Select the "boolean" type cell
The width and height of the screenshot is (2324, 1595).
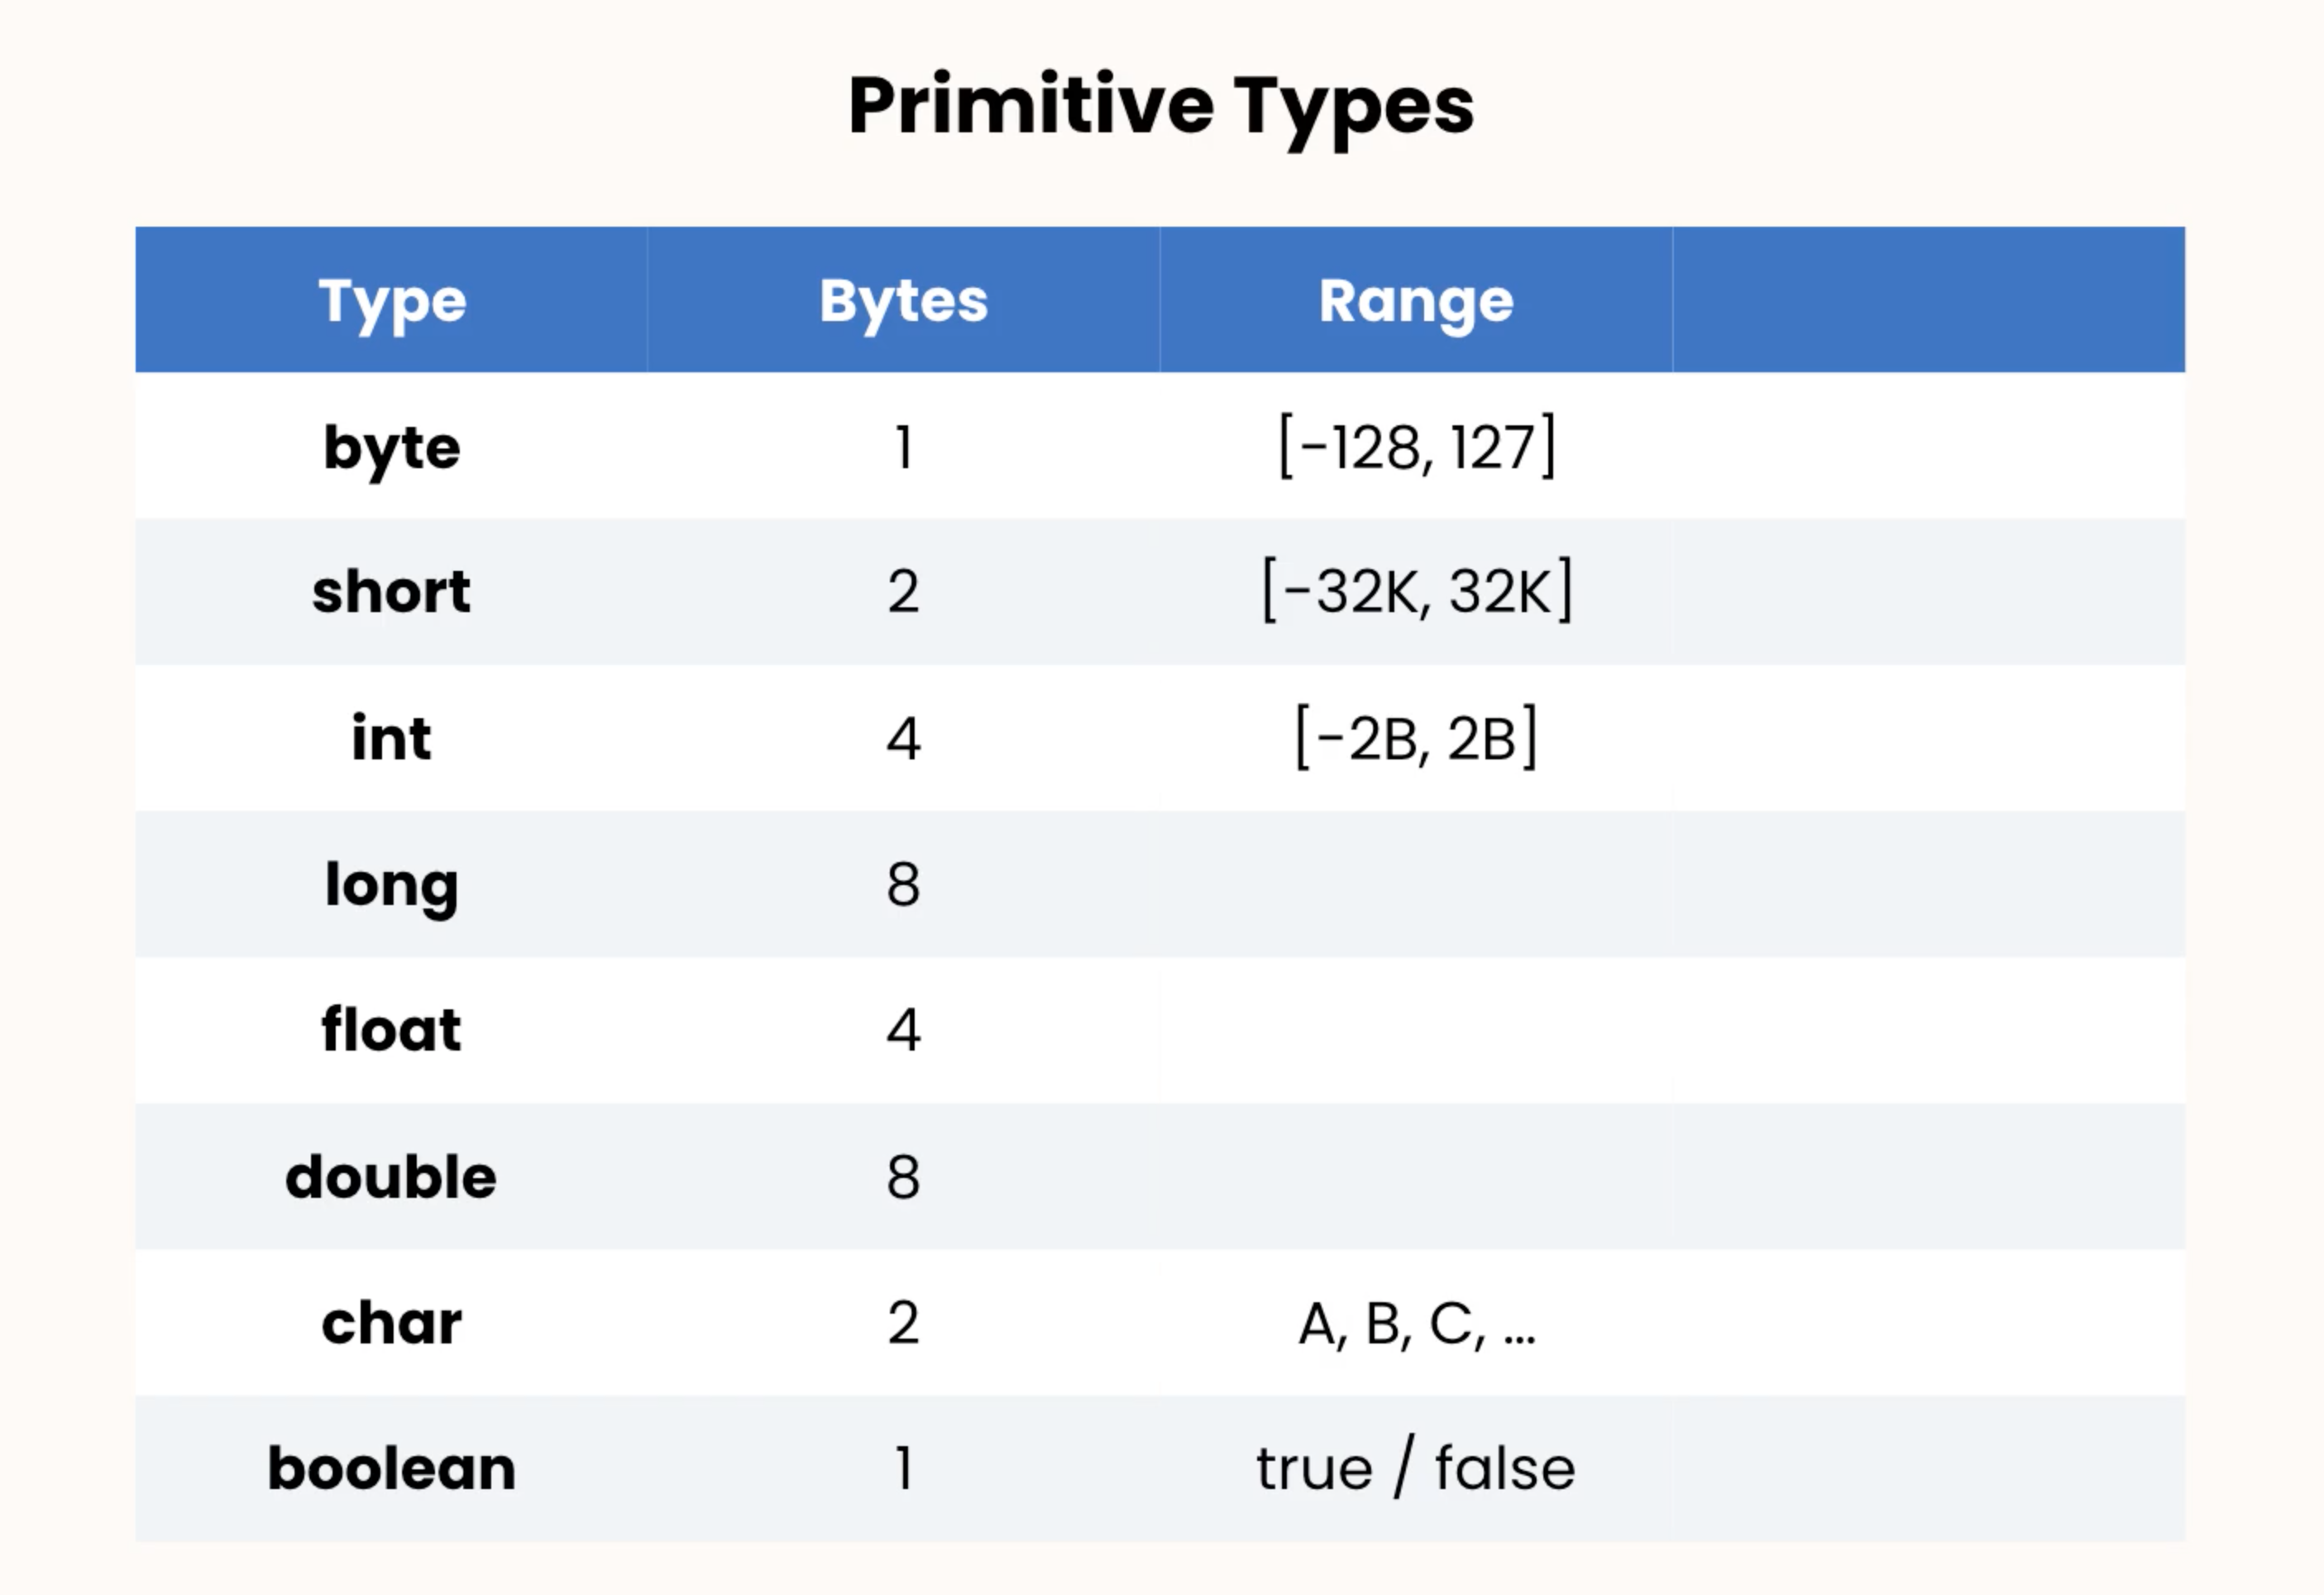coord(391,1468)
